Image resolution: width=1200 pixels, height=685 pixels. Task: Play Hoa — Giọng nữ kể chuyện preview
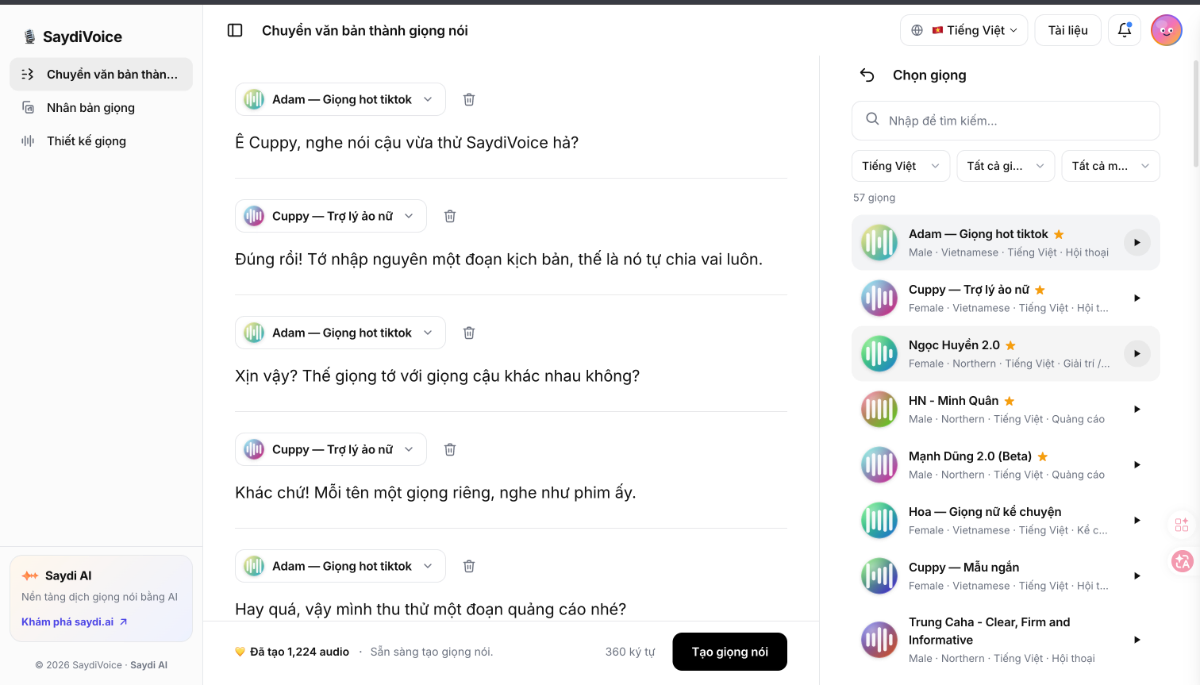(x=1136, y=520)
